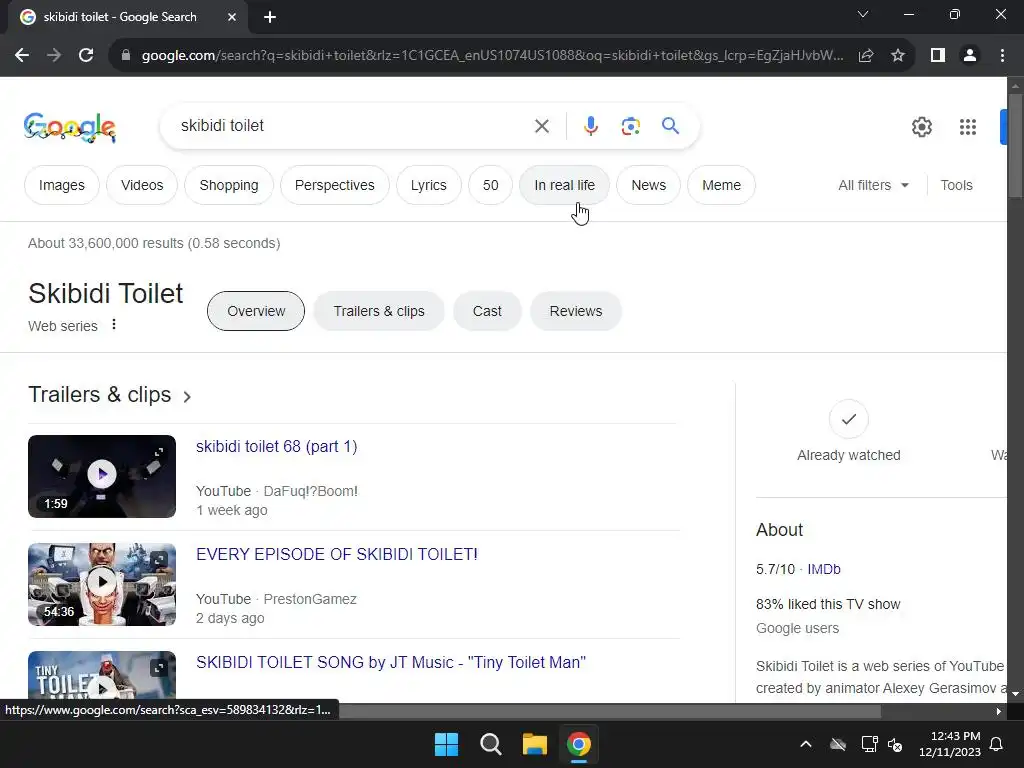The height and width of the screenshot is (768, 1024).
Task: Click the magnifier search button
Action: 670,125
